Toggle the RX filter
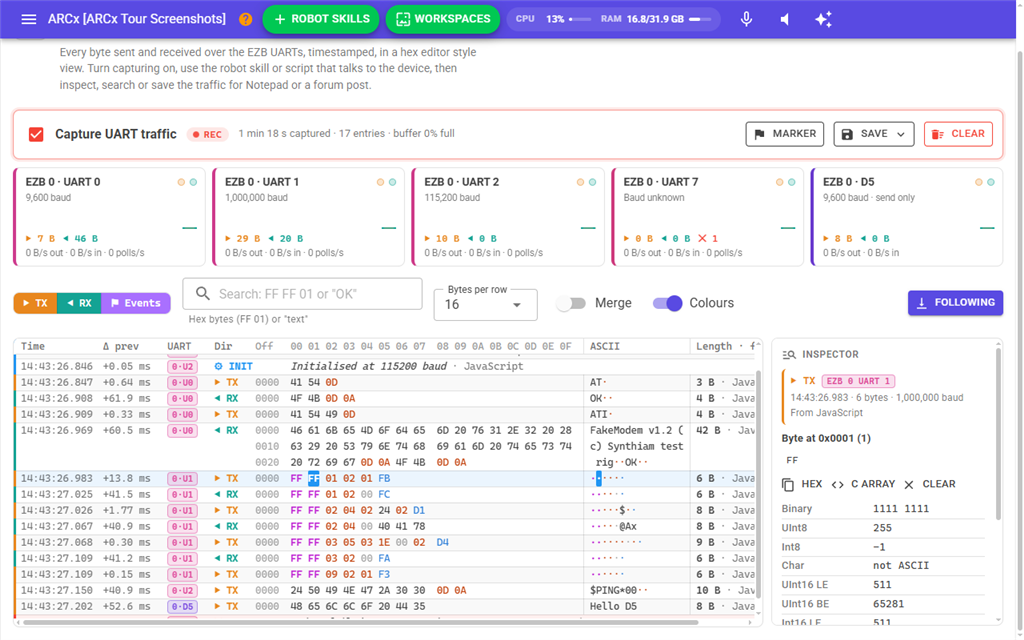 (x=79, y=303)
